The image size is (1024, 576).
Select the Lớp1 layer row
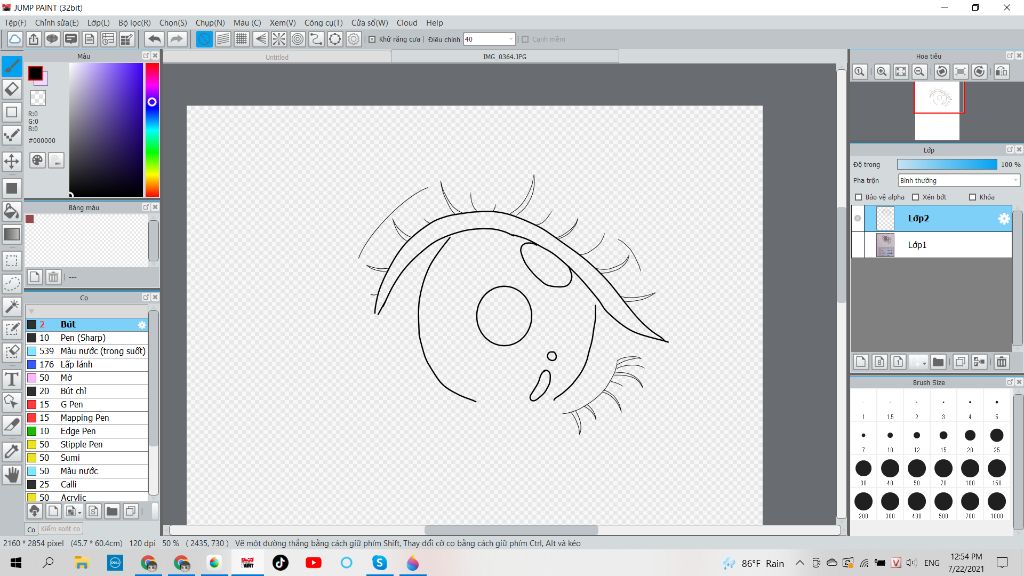coord(932,245)
